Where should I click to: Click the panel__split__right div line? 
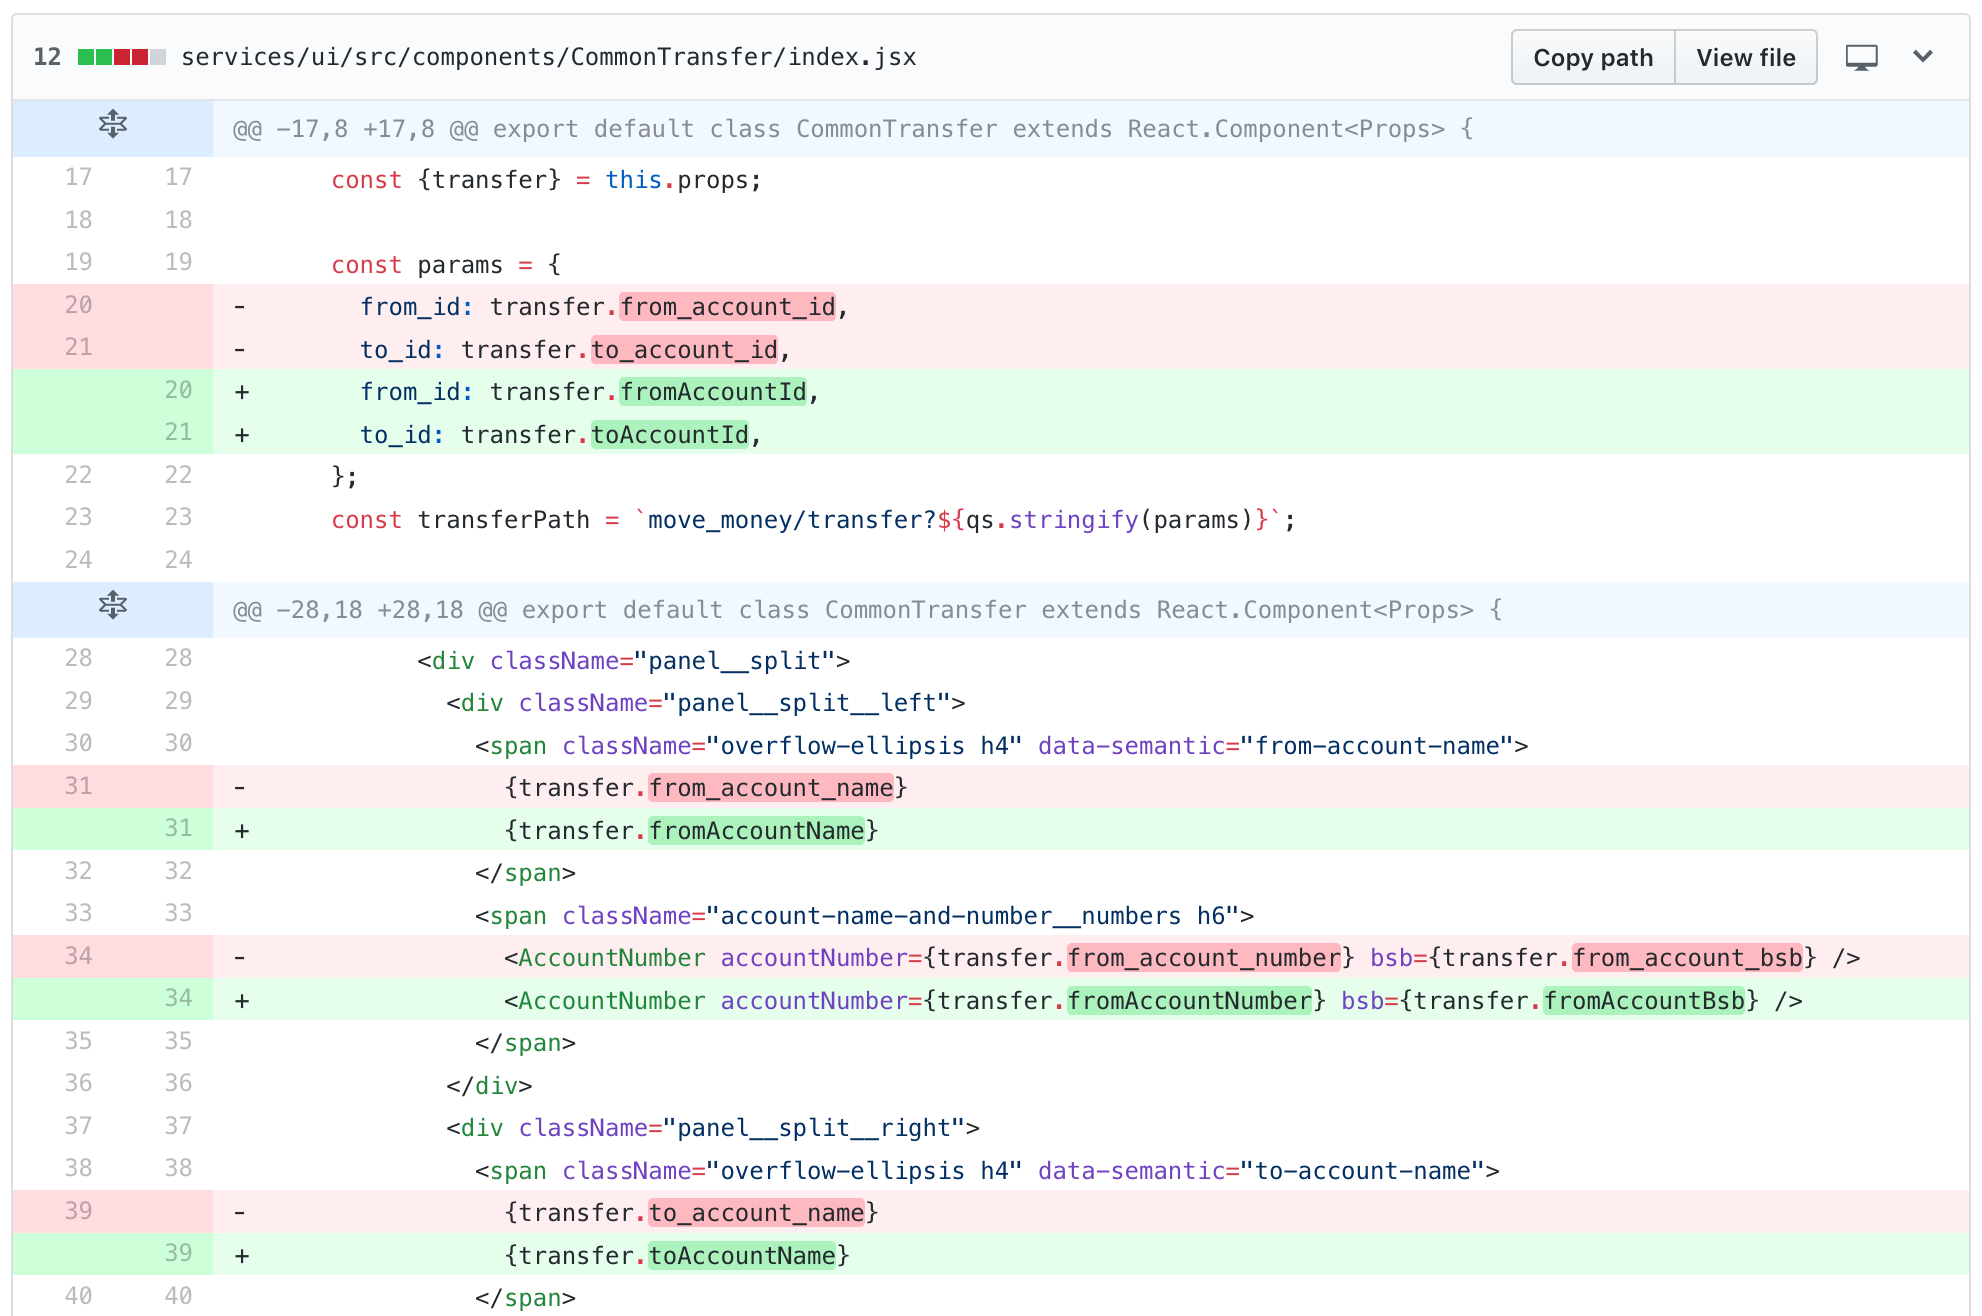click(x=713, y=1128)
